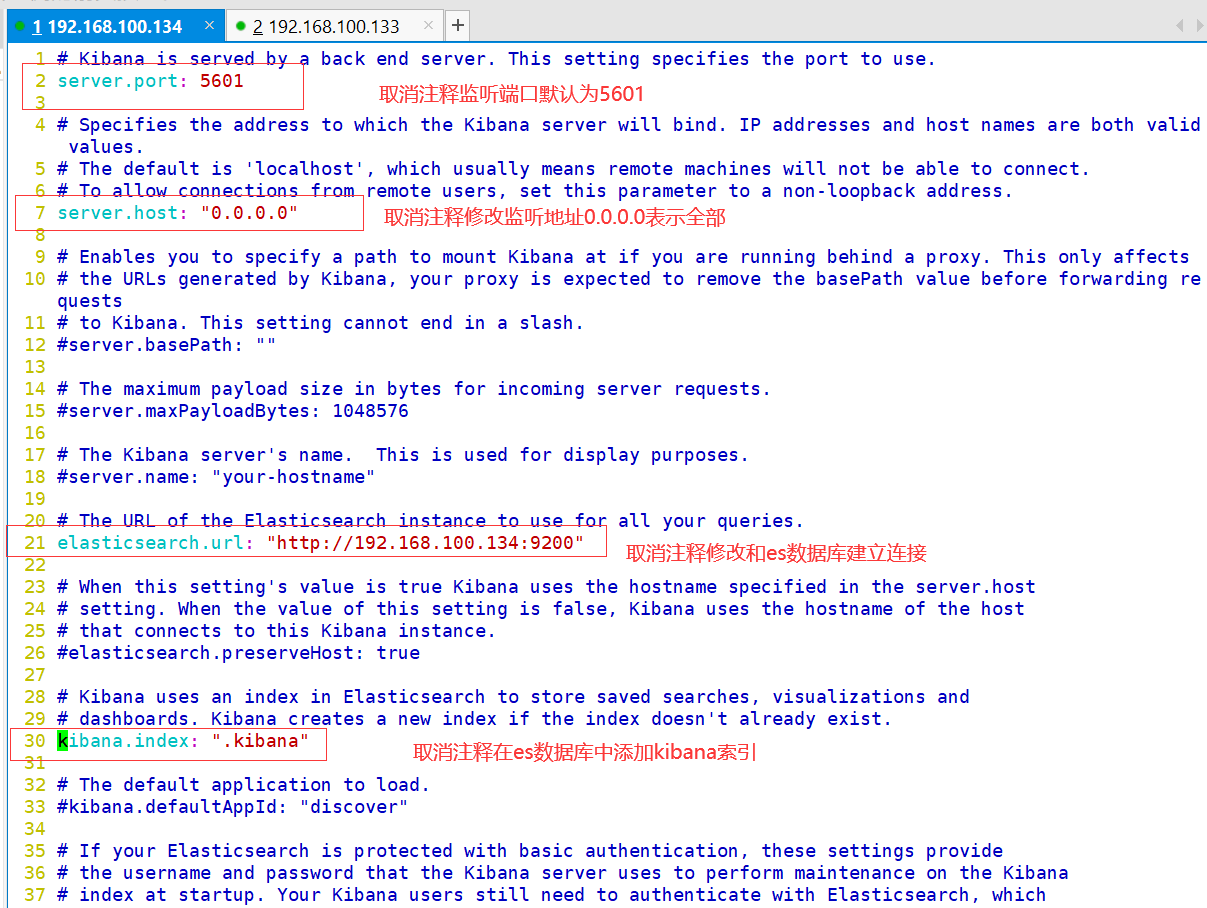This screenshot has width=1207, height=908.
Task: Close the 192.168.100.133 tab
Action: [429, 25]
